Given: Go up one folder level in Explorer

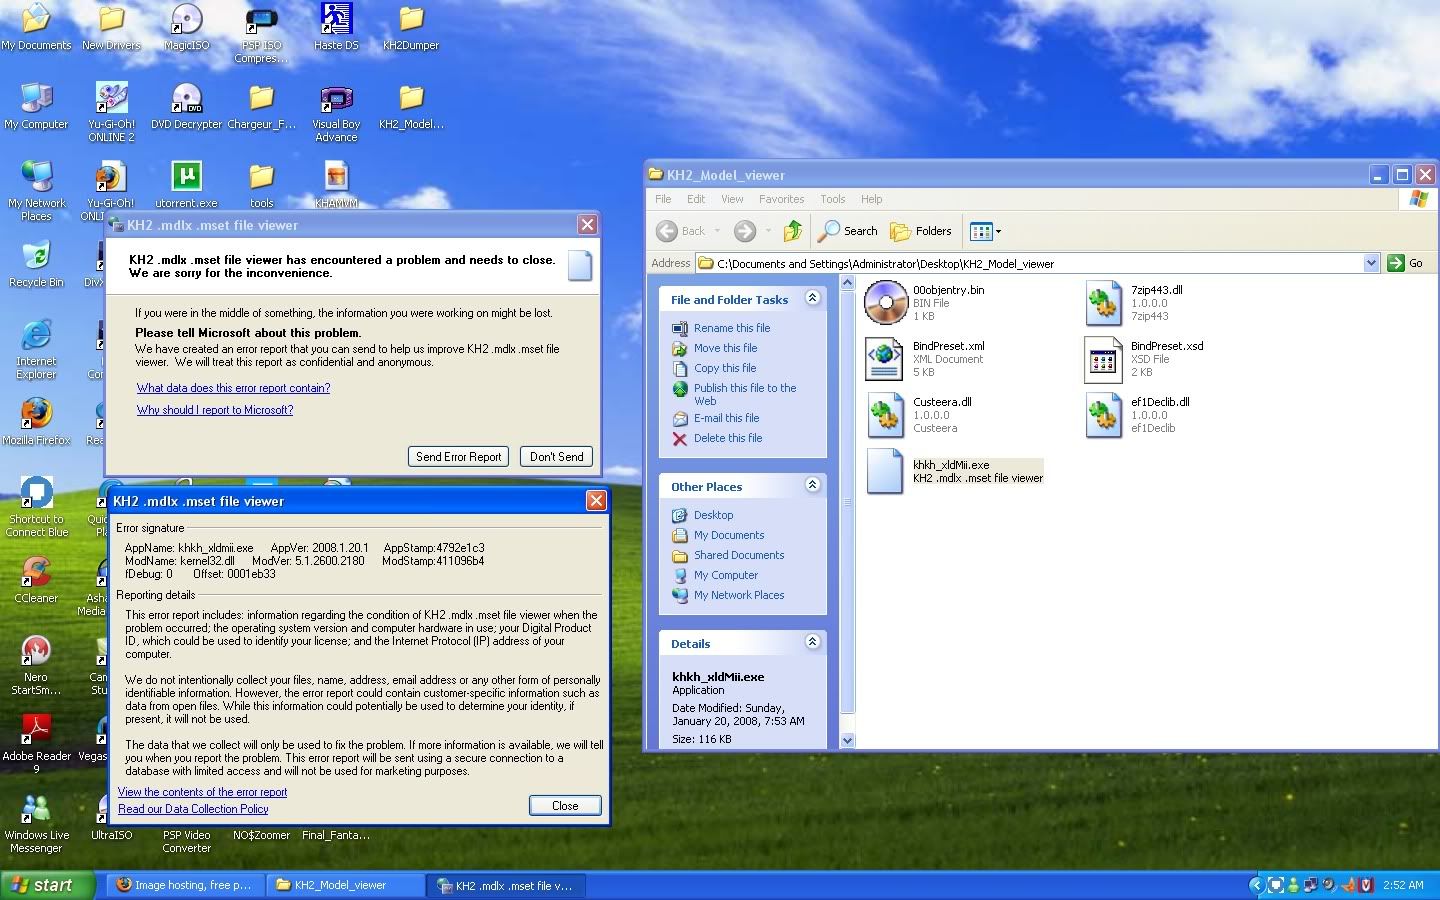Looking at the screenshot, I should tap(792, 231).
